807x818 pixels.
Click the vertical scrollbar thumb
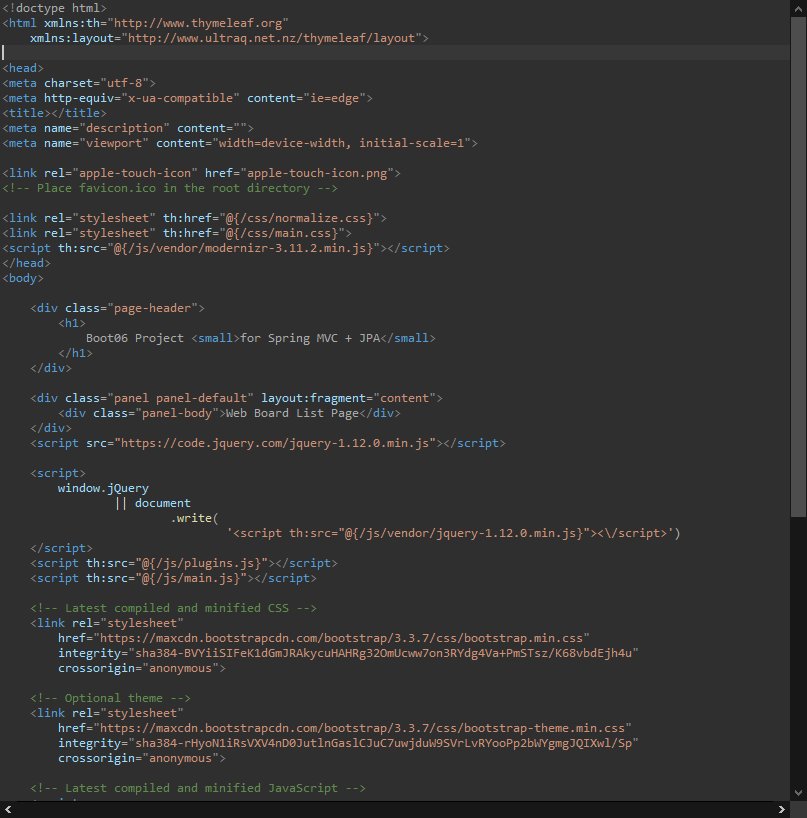click(798, 267)
